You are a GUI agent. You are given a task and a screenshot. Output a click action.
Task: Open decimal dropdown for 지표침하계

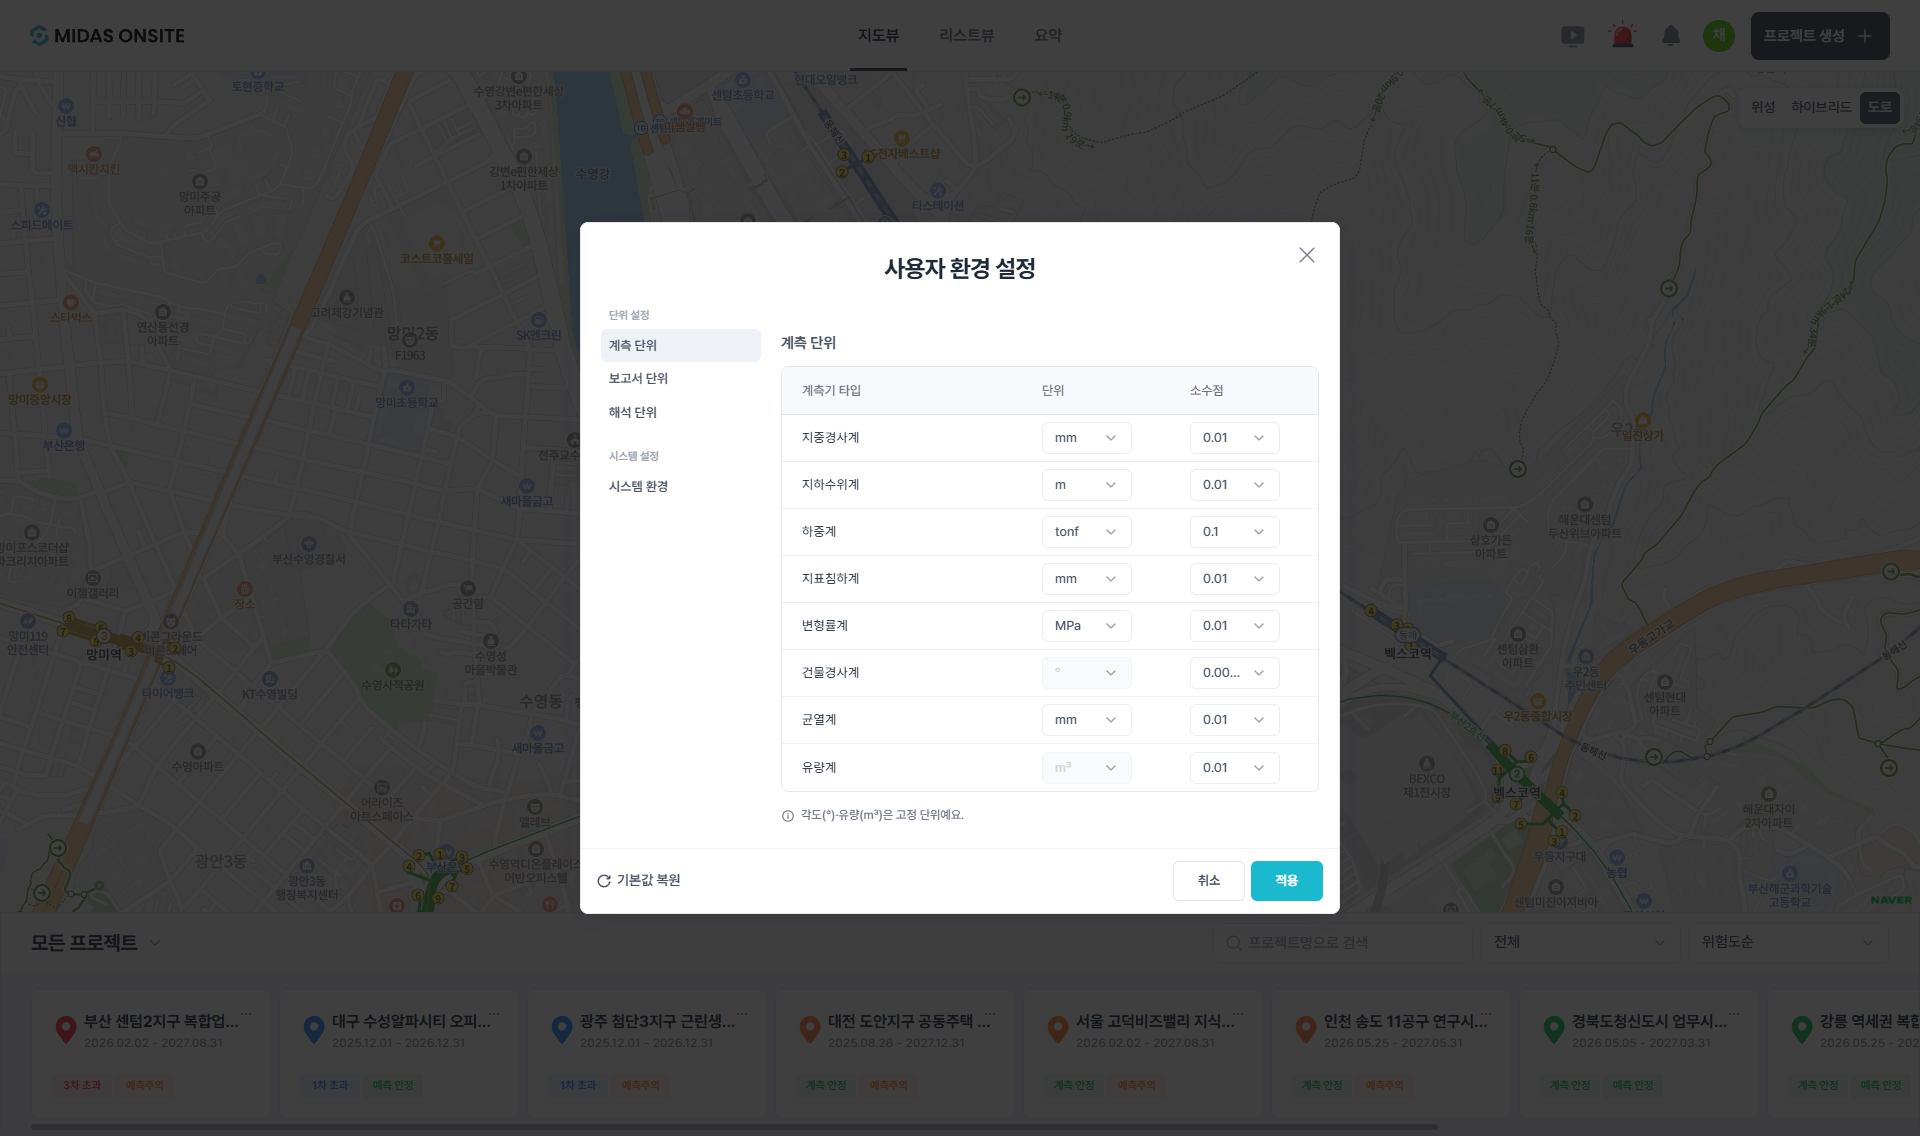click(1234, 579)
